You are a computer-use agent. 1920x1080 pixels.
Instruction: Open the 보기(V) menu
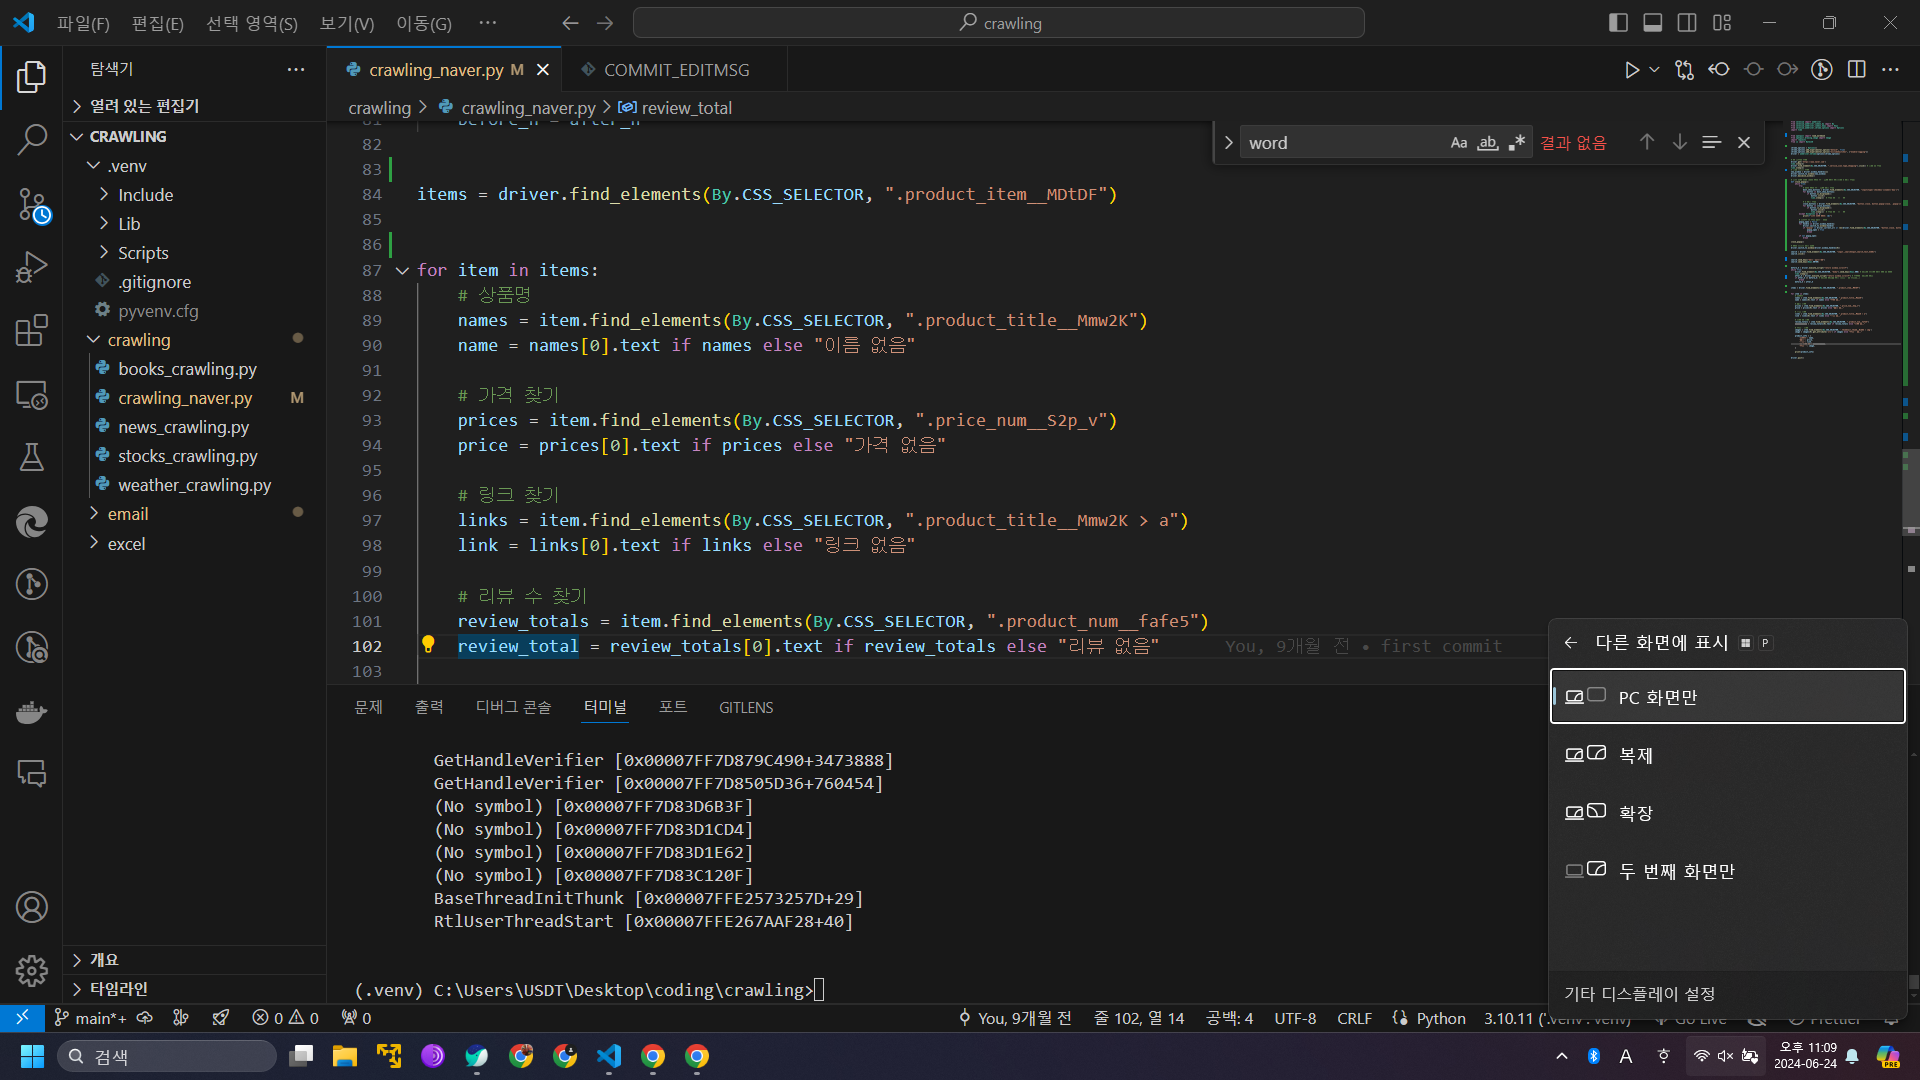click(347, 23)
